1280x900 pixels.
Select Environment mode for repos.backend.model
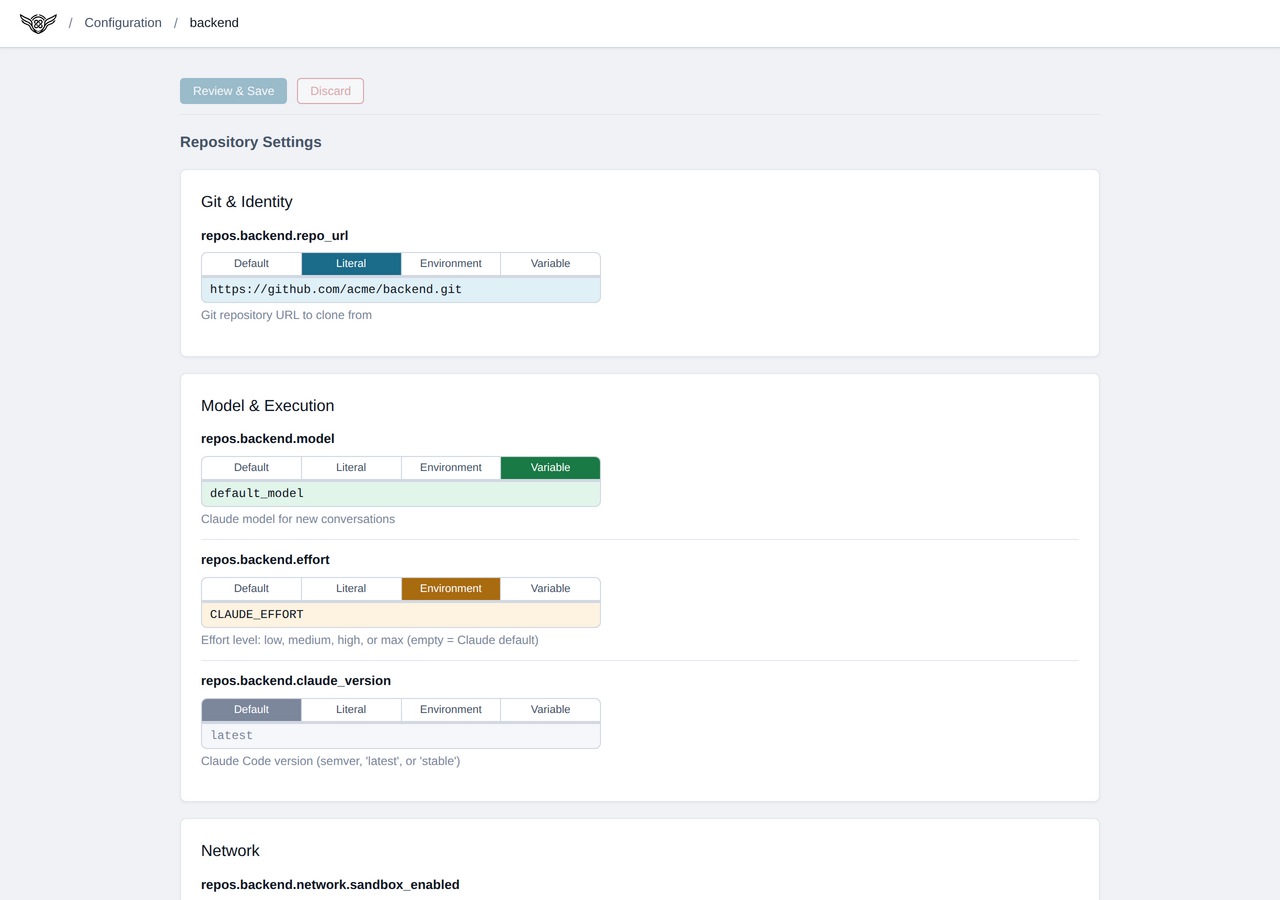click(x=450, y=467)
